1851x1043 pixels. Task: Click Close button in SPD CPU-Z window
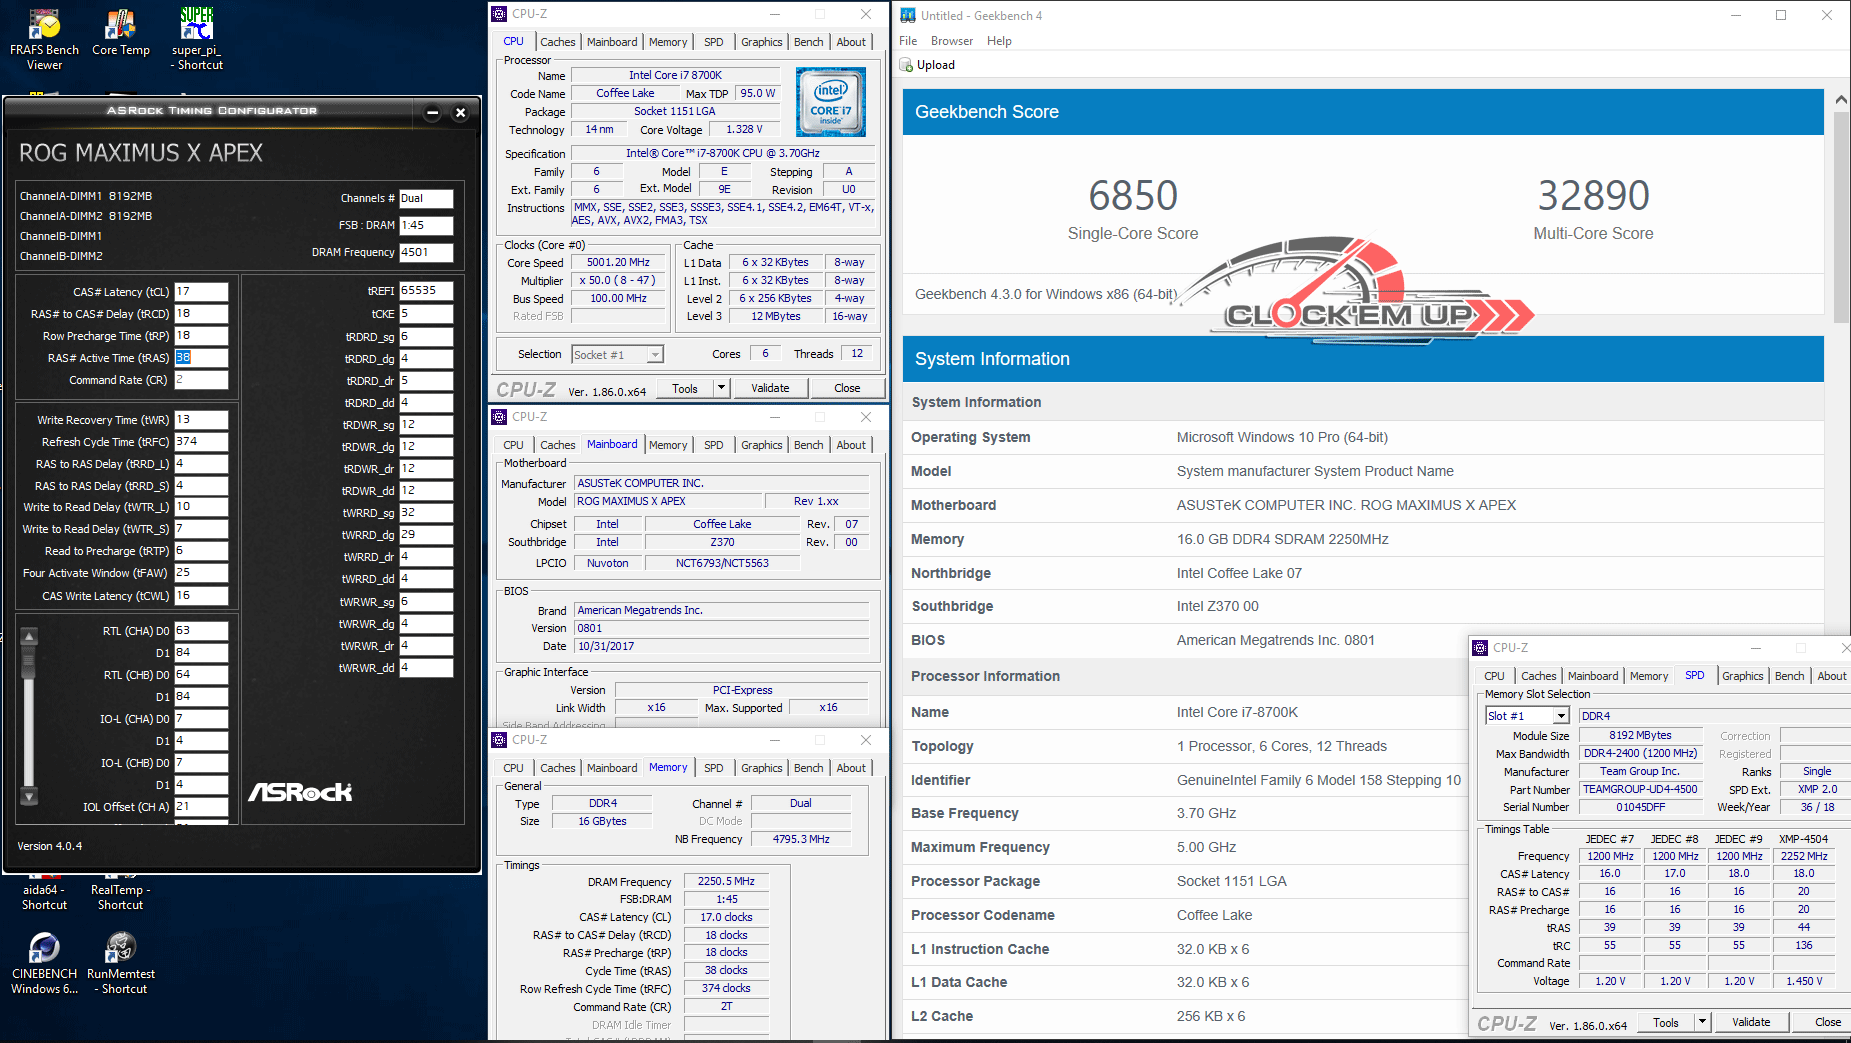click(1827, 1022)
